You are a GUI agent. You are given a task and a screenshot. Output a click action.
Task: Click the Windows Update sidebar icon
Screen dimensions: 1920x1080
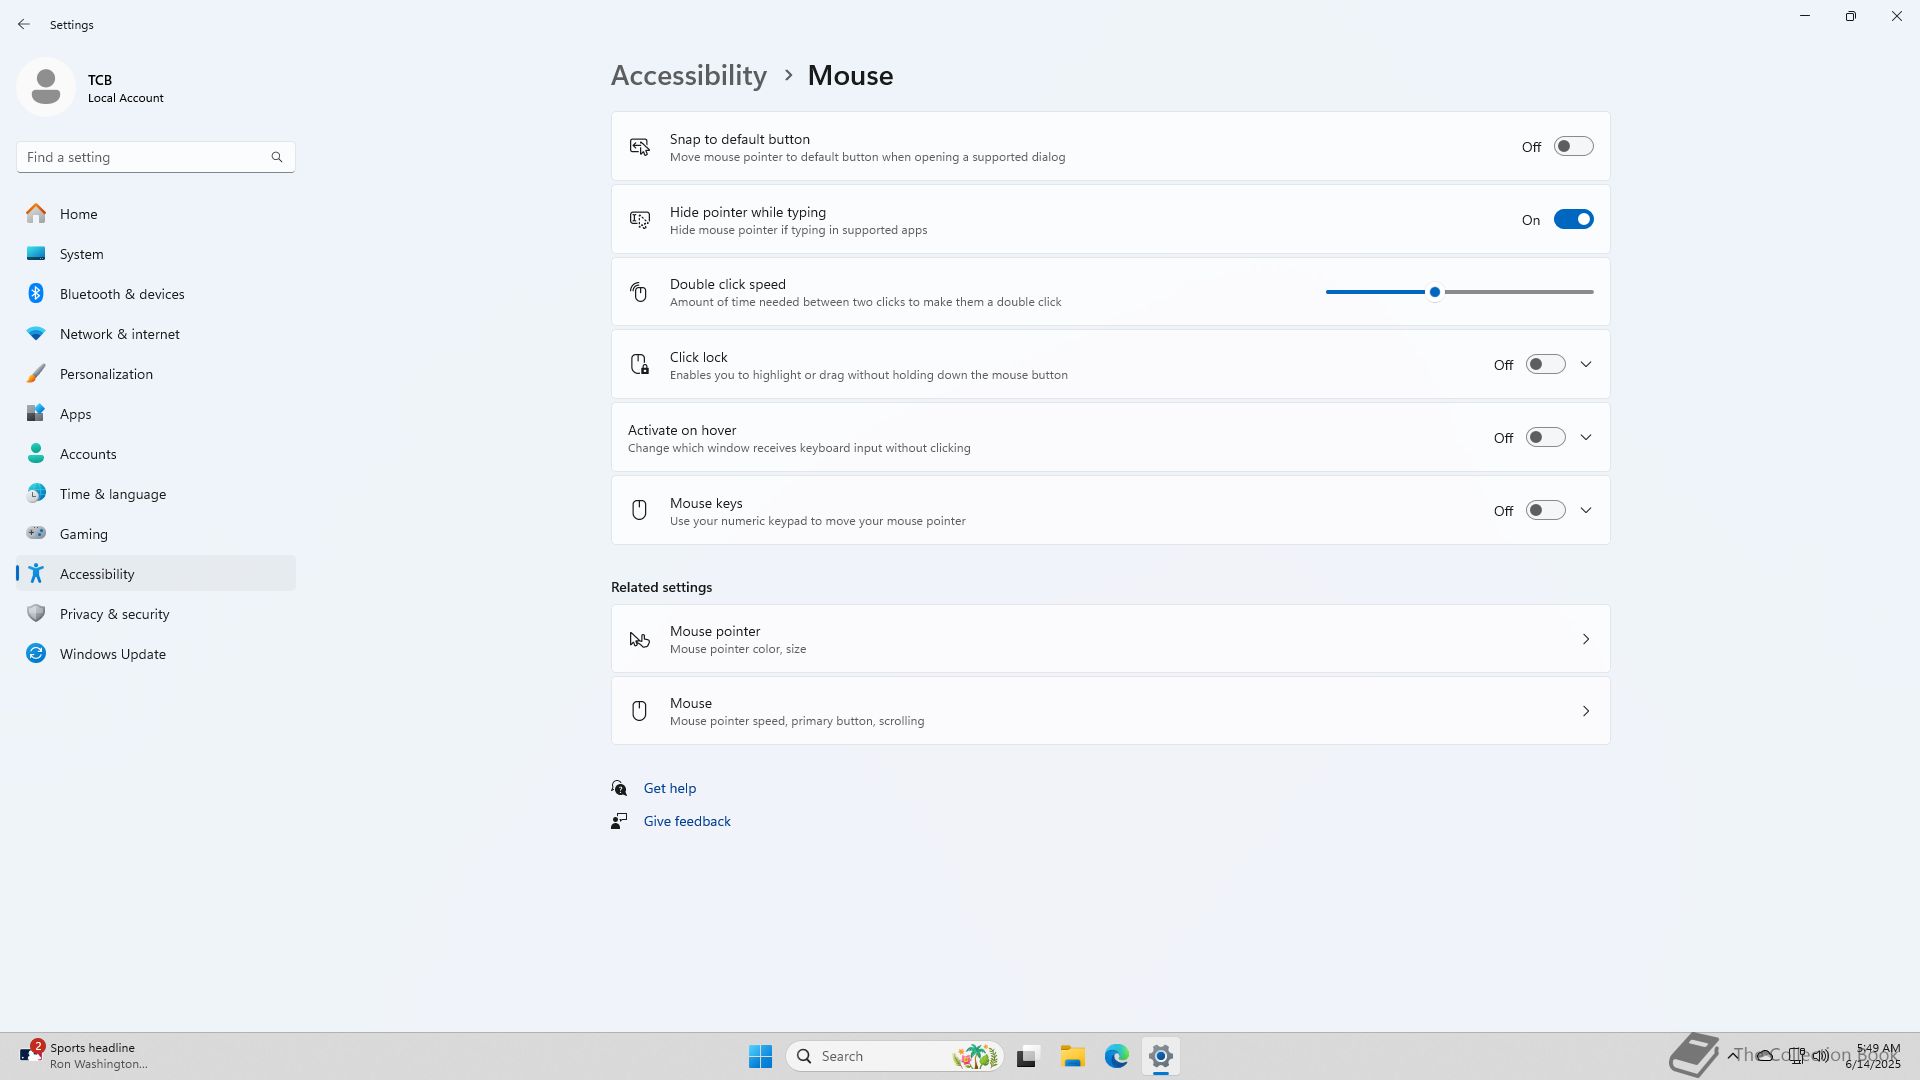pos(36,654)
